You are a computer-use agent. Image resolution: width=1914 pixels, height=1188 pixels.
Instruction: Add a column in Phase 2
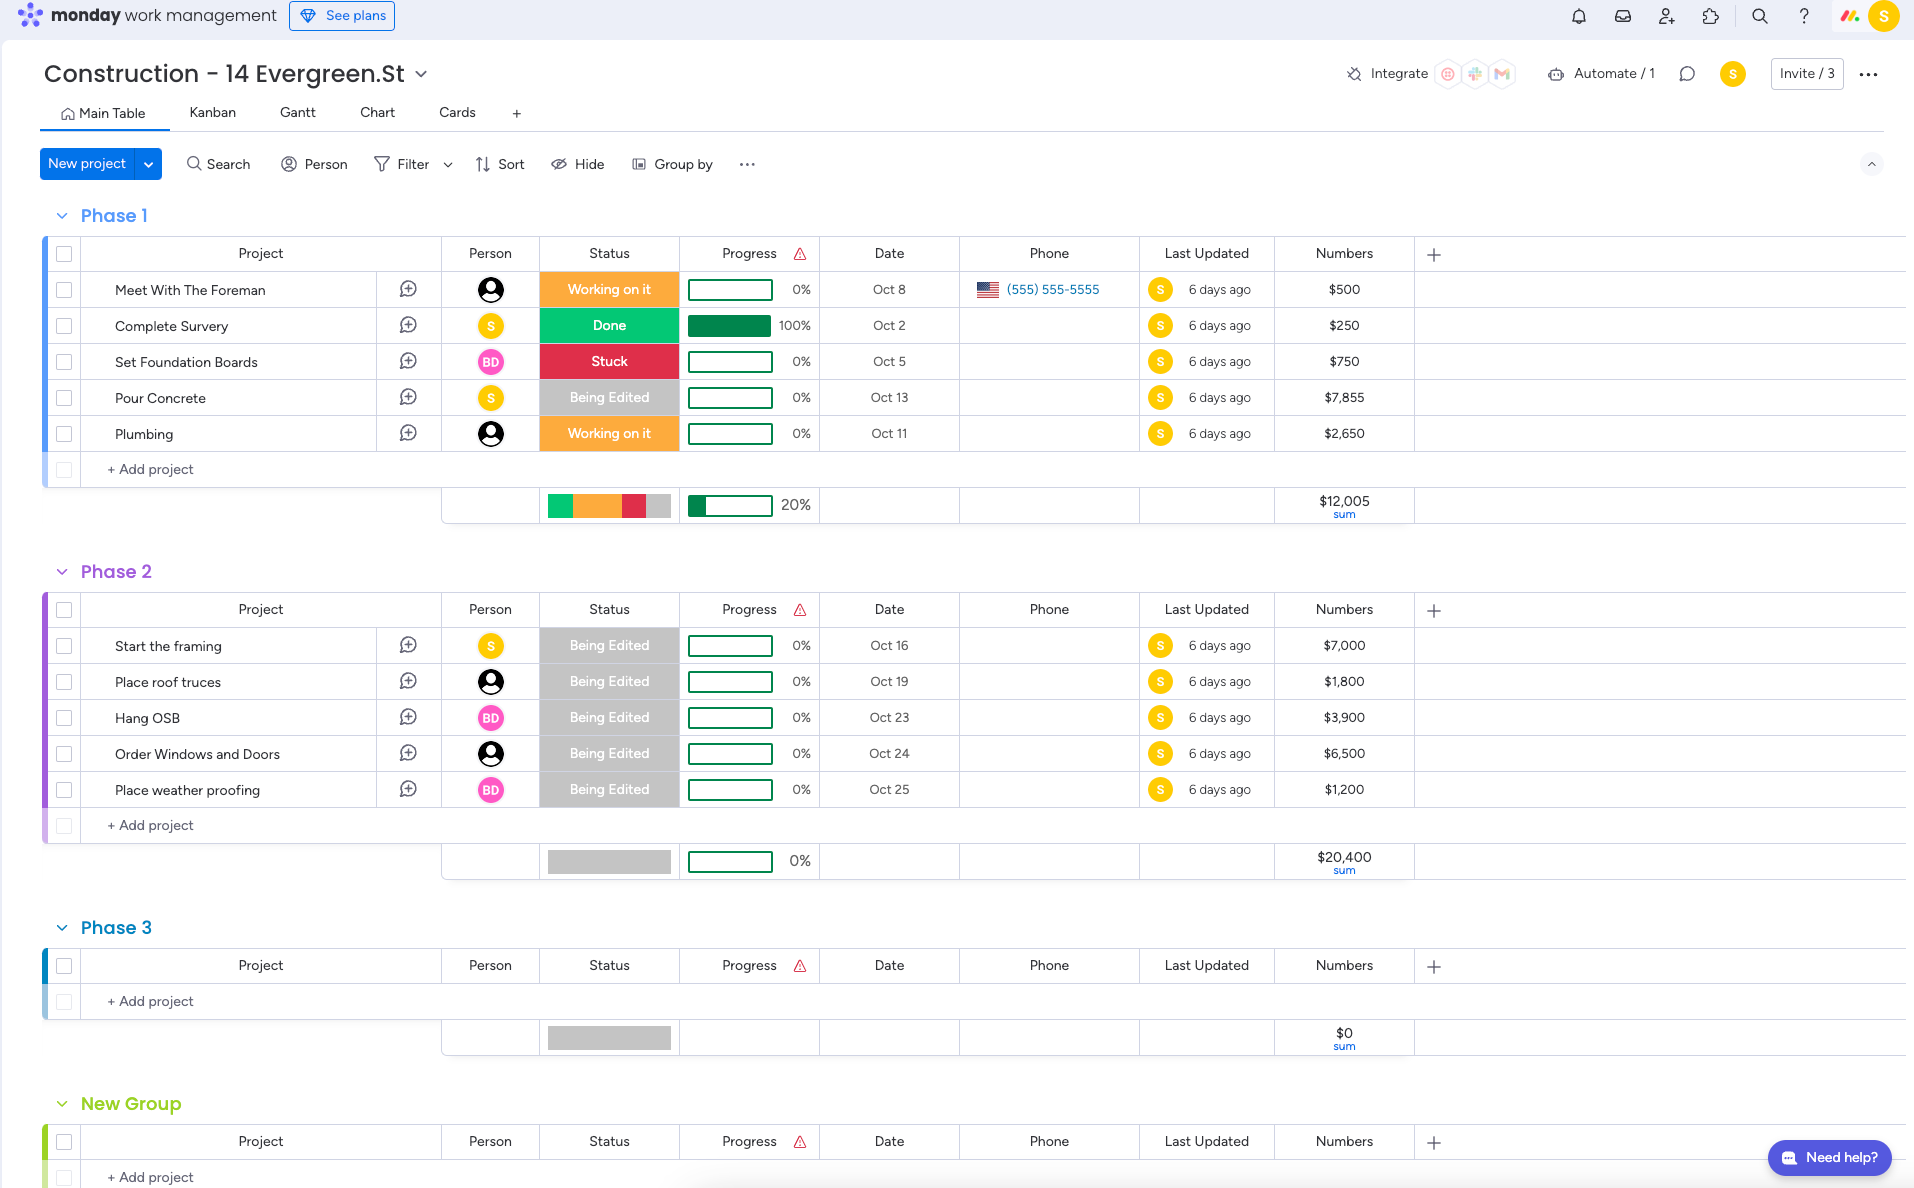coord(1434,611)
